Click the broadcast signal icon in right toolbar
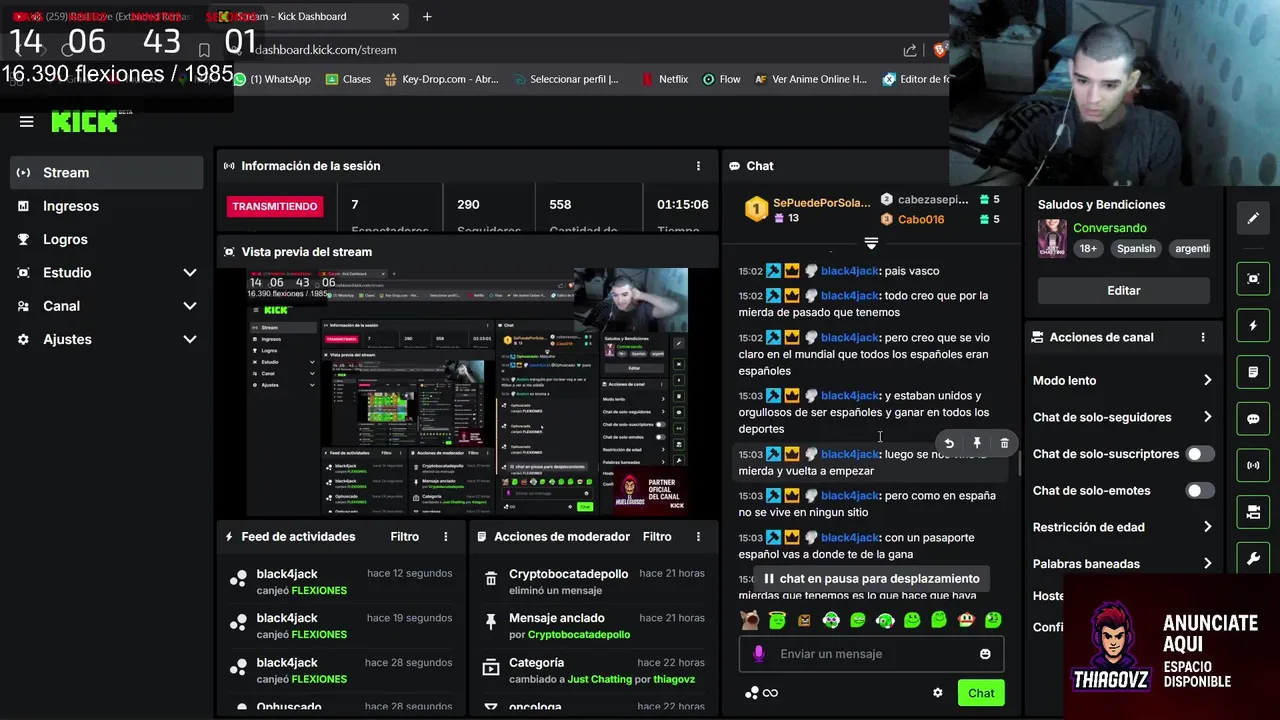1280x720 pixels. point(1253,465)
